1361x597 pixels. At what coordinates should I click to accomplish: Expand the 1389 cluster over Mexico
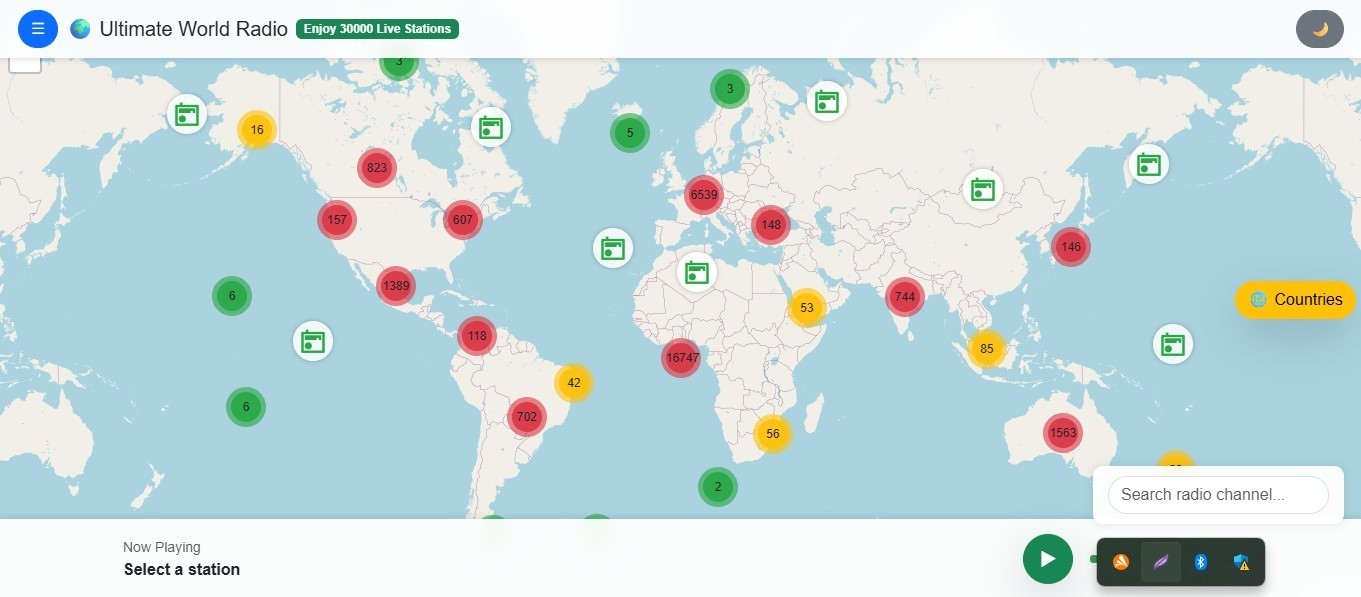point(396,286)
